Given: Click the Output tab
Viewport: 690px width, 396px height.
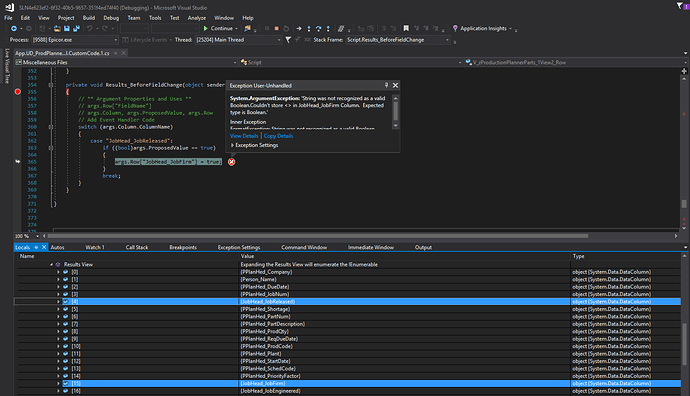Looking at the screenshot, I should pyautogui.click(x=423, y=247).
